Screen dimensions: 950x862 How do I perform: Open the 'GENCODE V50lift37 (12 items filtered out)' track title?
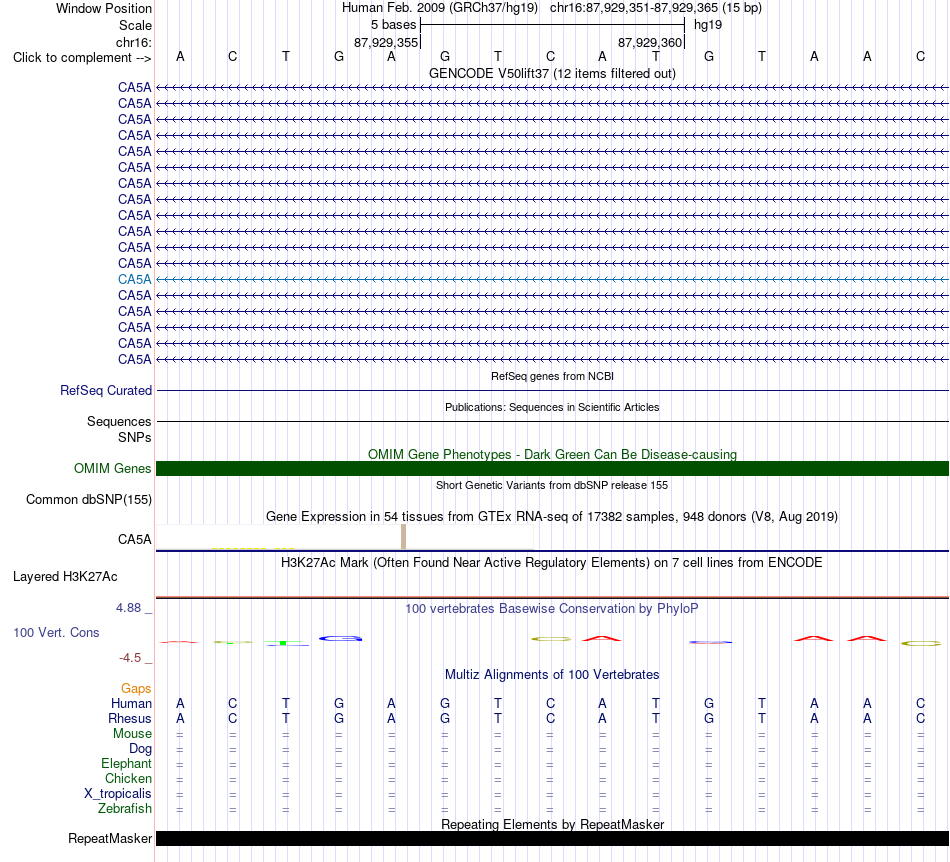pos(552,73)
